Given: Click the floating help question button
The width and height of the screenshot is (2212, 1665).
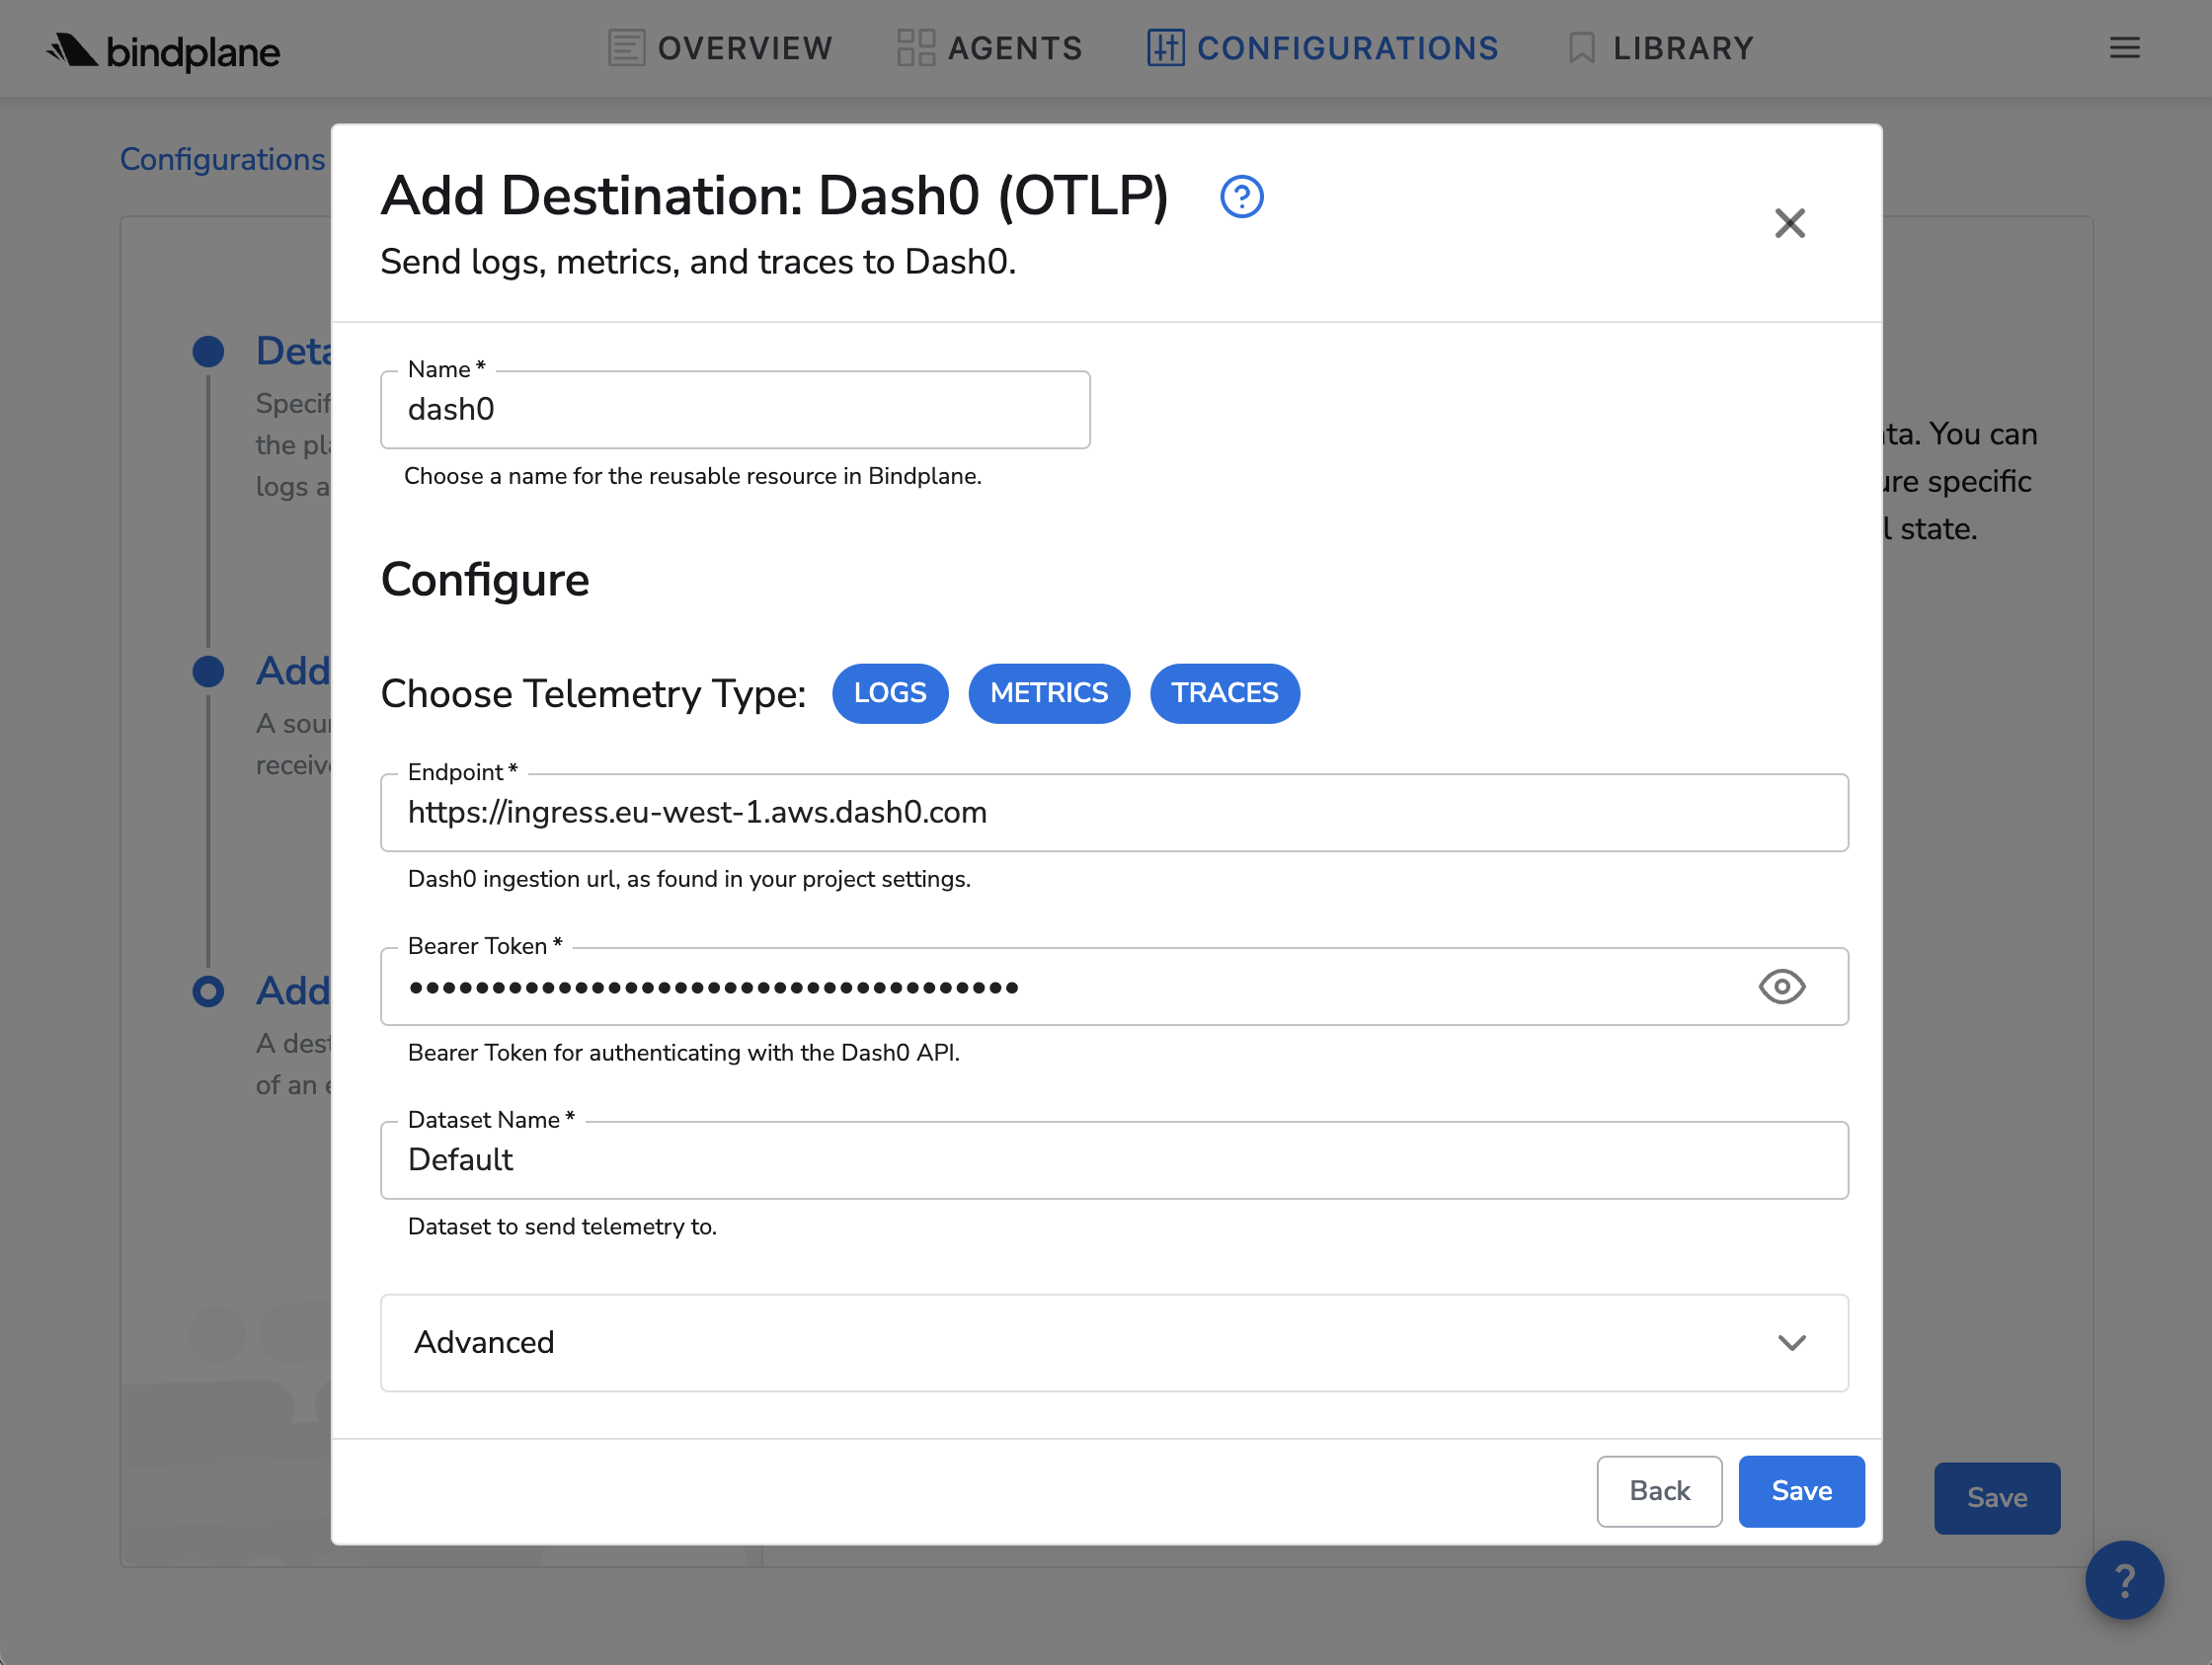Looking at the screenshot, I should (2124, 1580).
